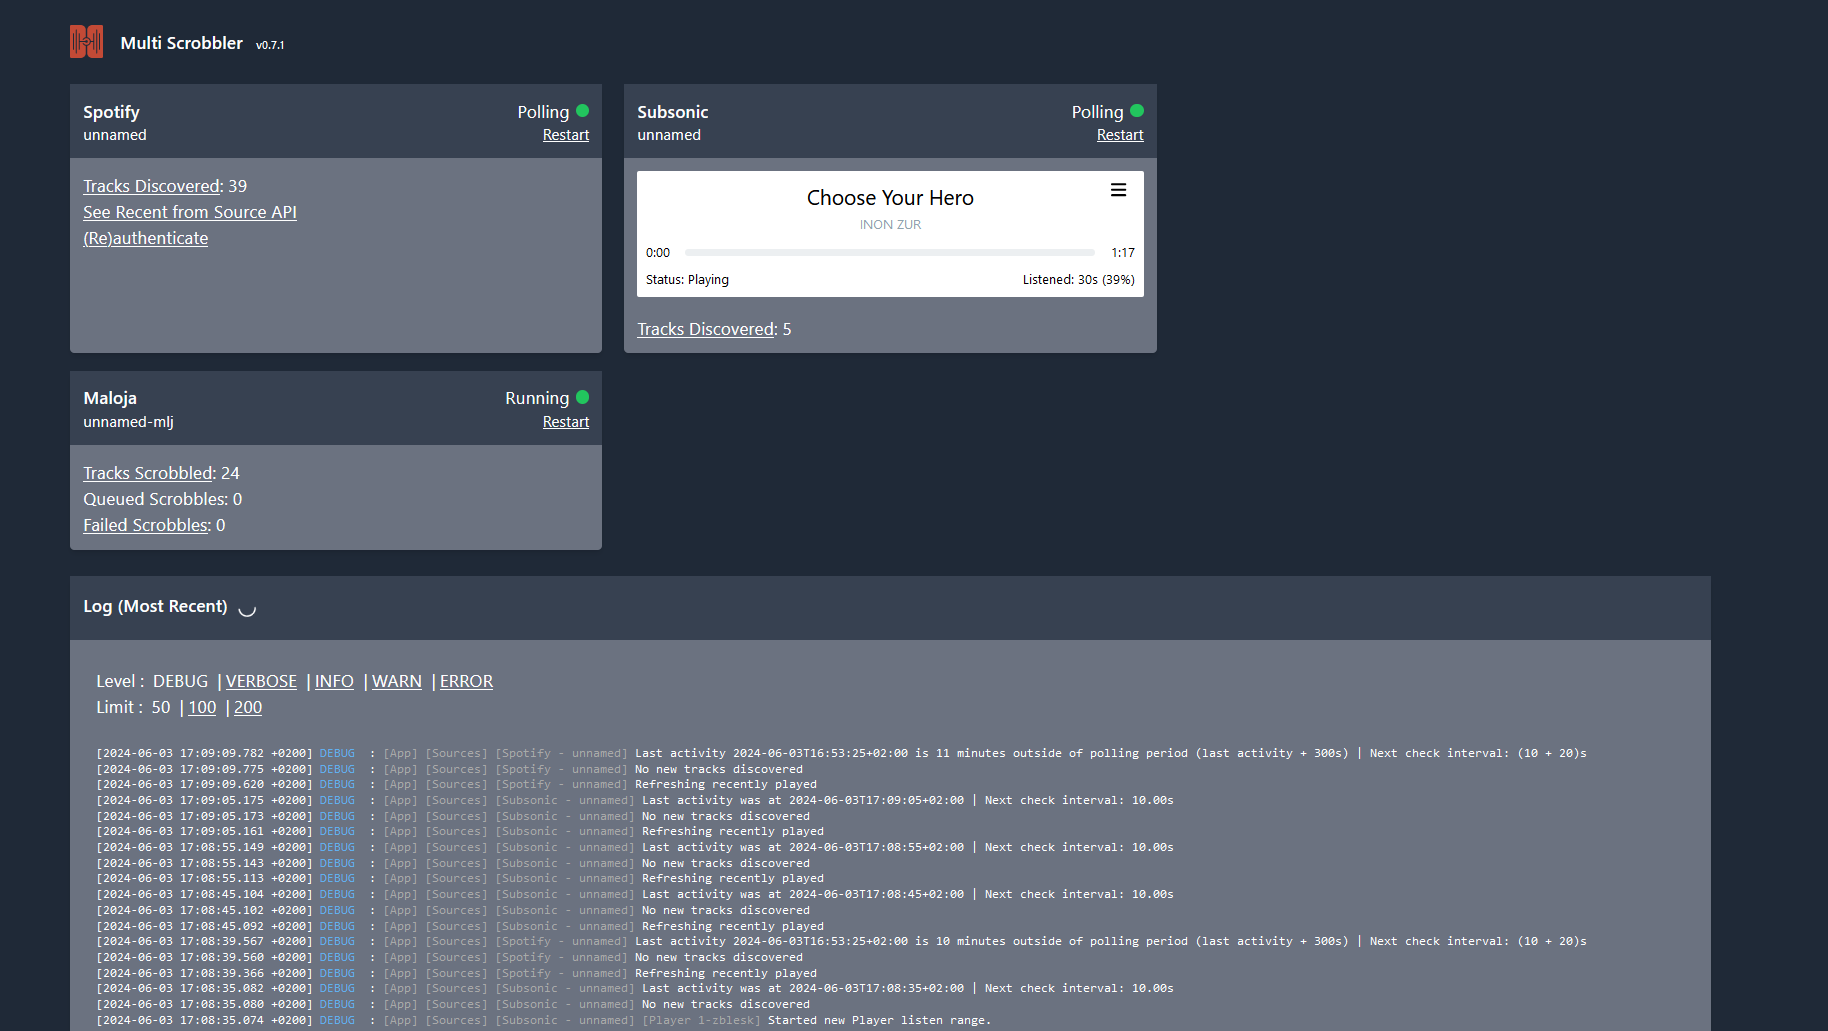Click the (Re)authenticate Spotify link
The image size is (1828, 1031).
(145, 238)
